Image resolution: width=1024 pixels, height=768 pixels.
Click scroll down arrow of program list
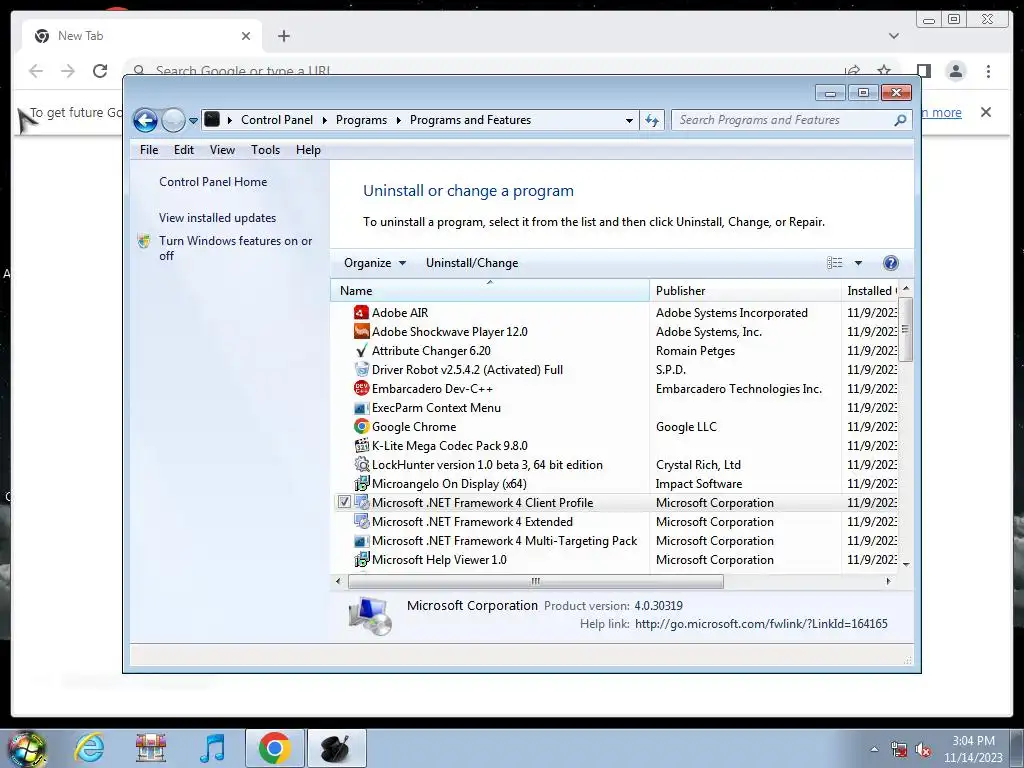pyautogui.click(x=906, y=564)
